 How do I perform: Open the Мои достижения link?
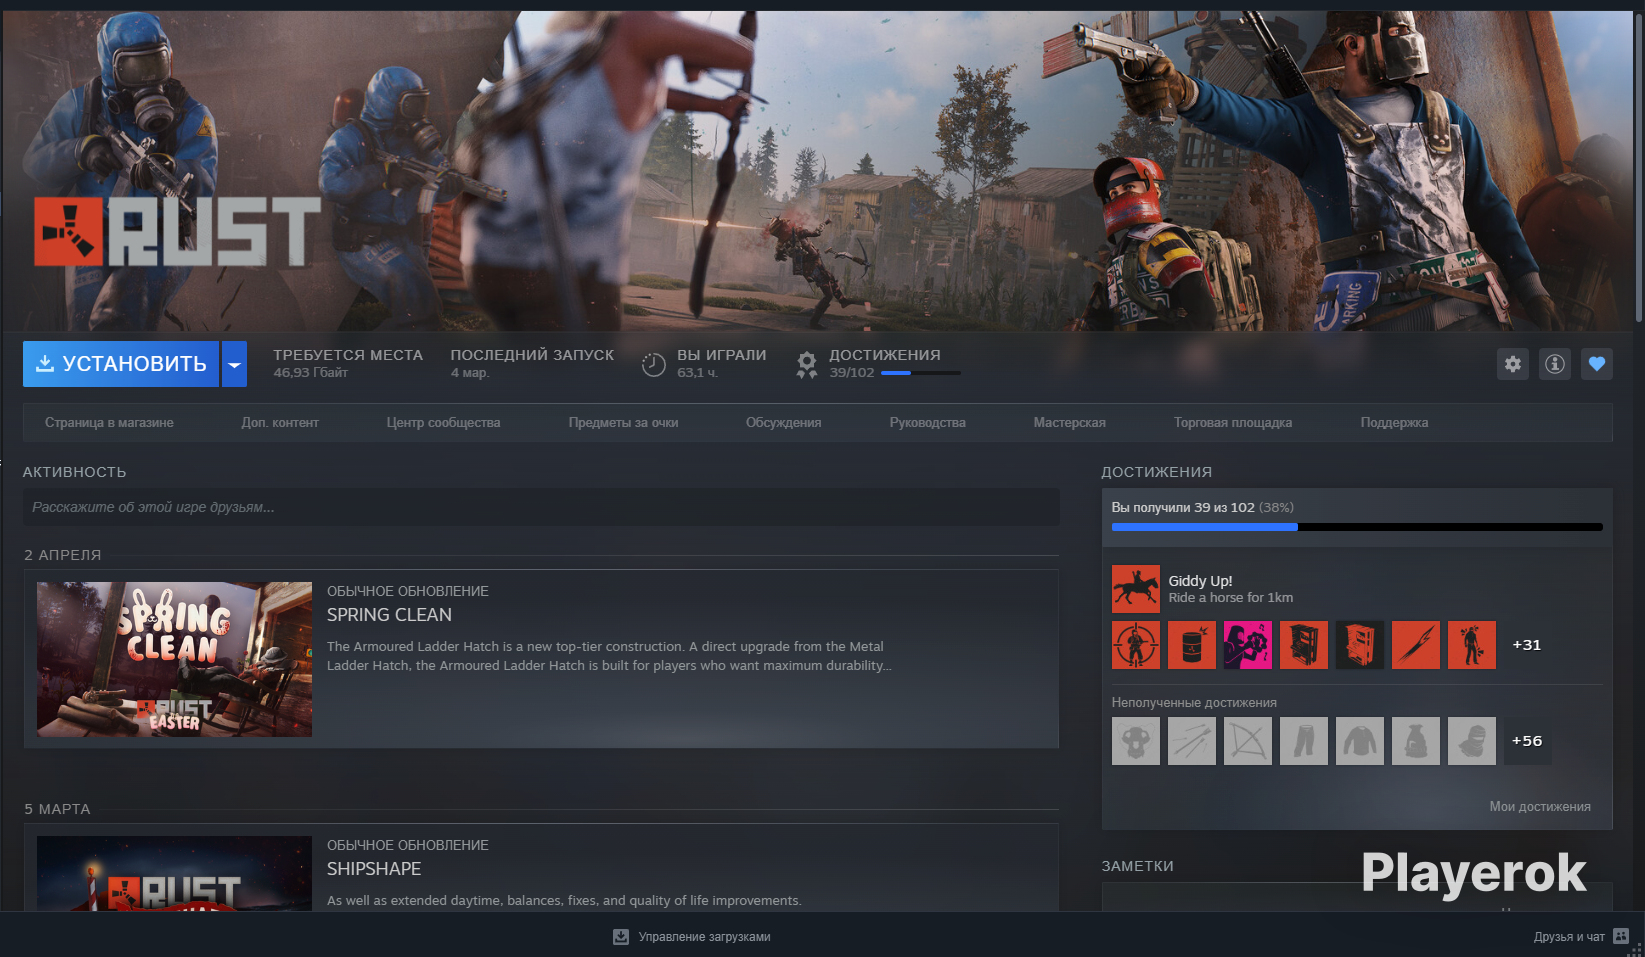(1540, 807)
